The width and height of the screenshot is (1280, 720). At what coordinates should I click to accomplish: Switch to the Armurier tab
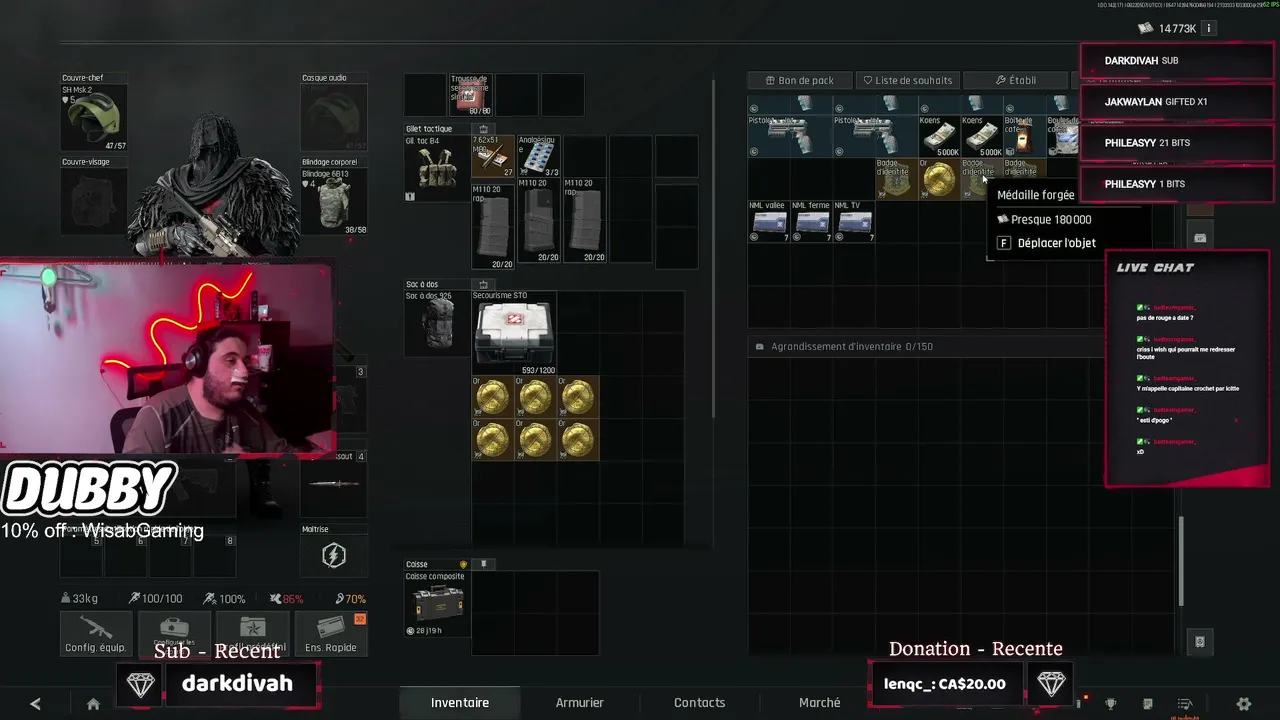580,703
